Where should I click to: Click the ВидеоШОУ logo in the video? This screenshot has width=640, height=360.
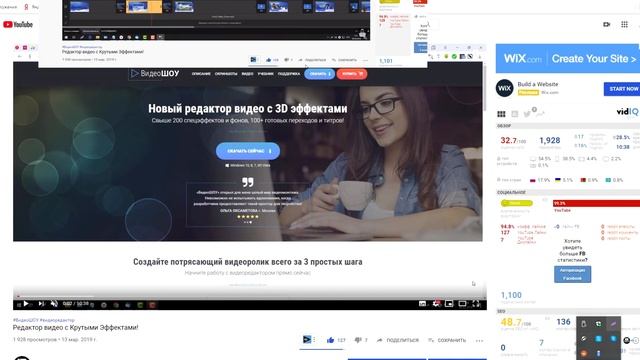pyautogui.click(x=155, y=73)
